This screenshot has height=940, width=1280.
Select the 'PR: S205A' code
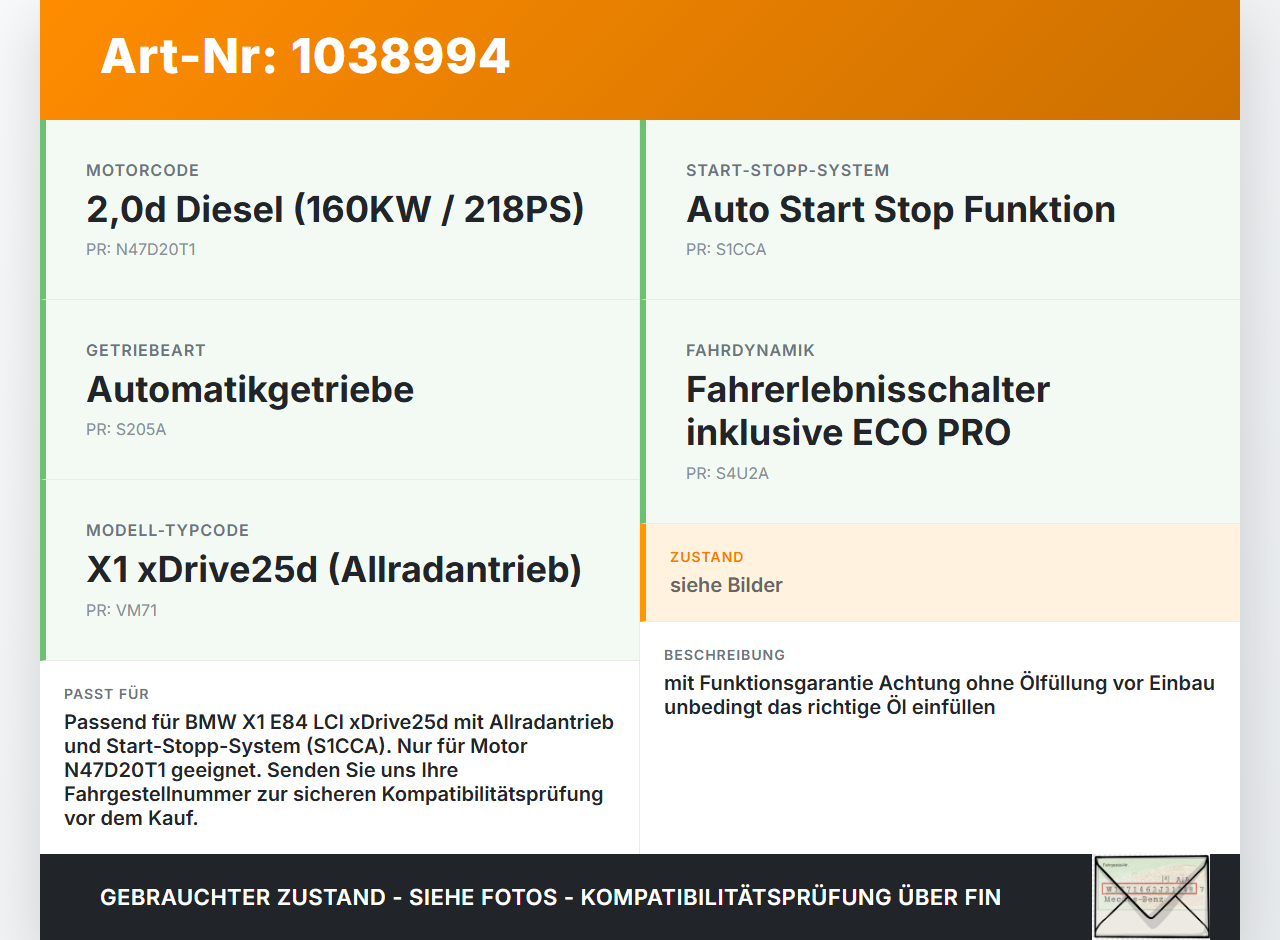click(x=126, y=430)
